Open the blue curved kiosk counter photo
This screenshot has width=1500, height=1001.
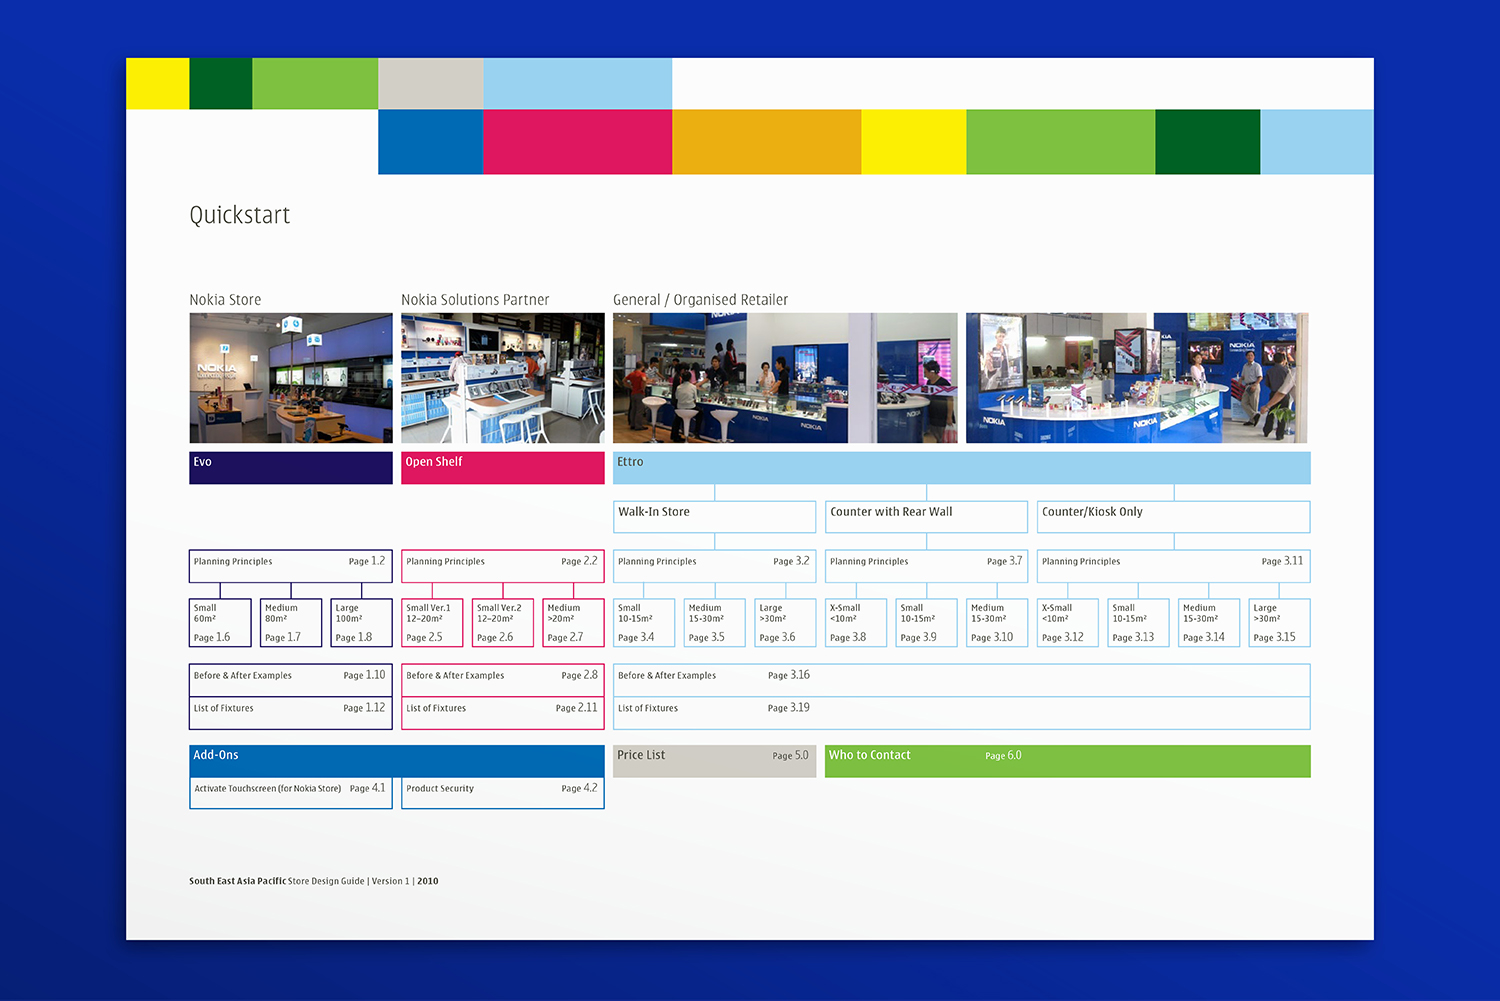(1137, 378)
